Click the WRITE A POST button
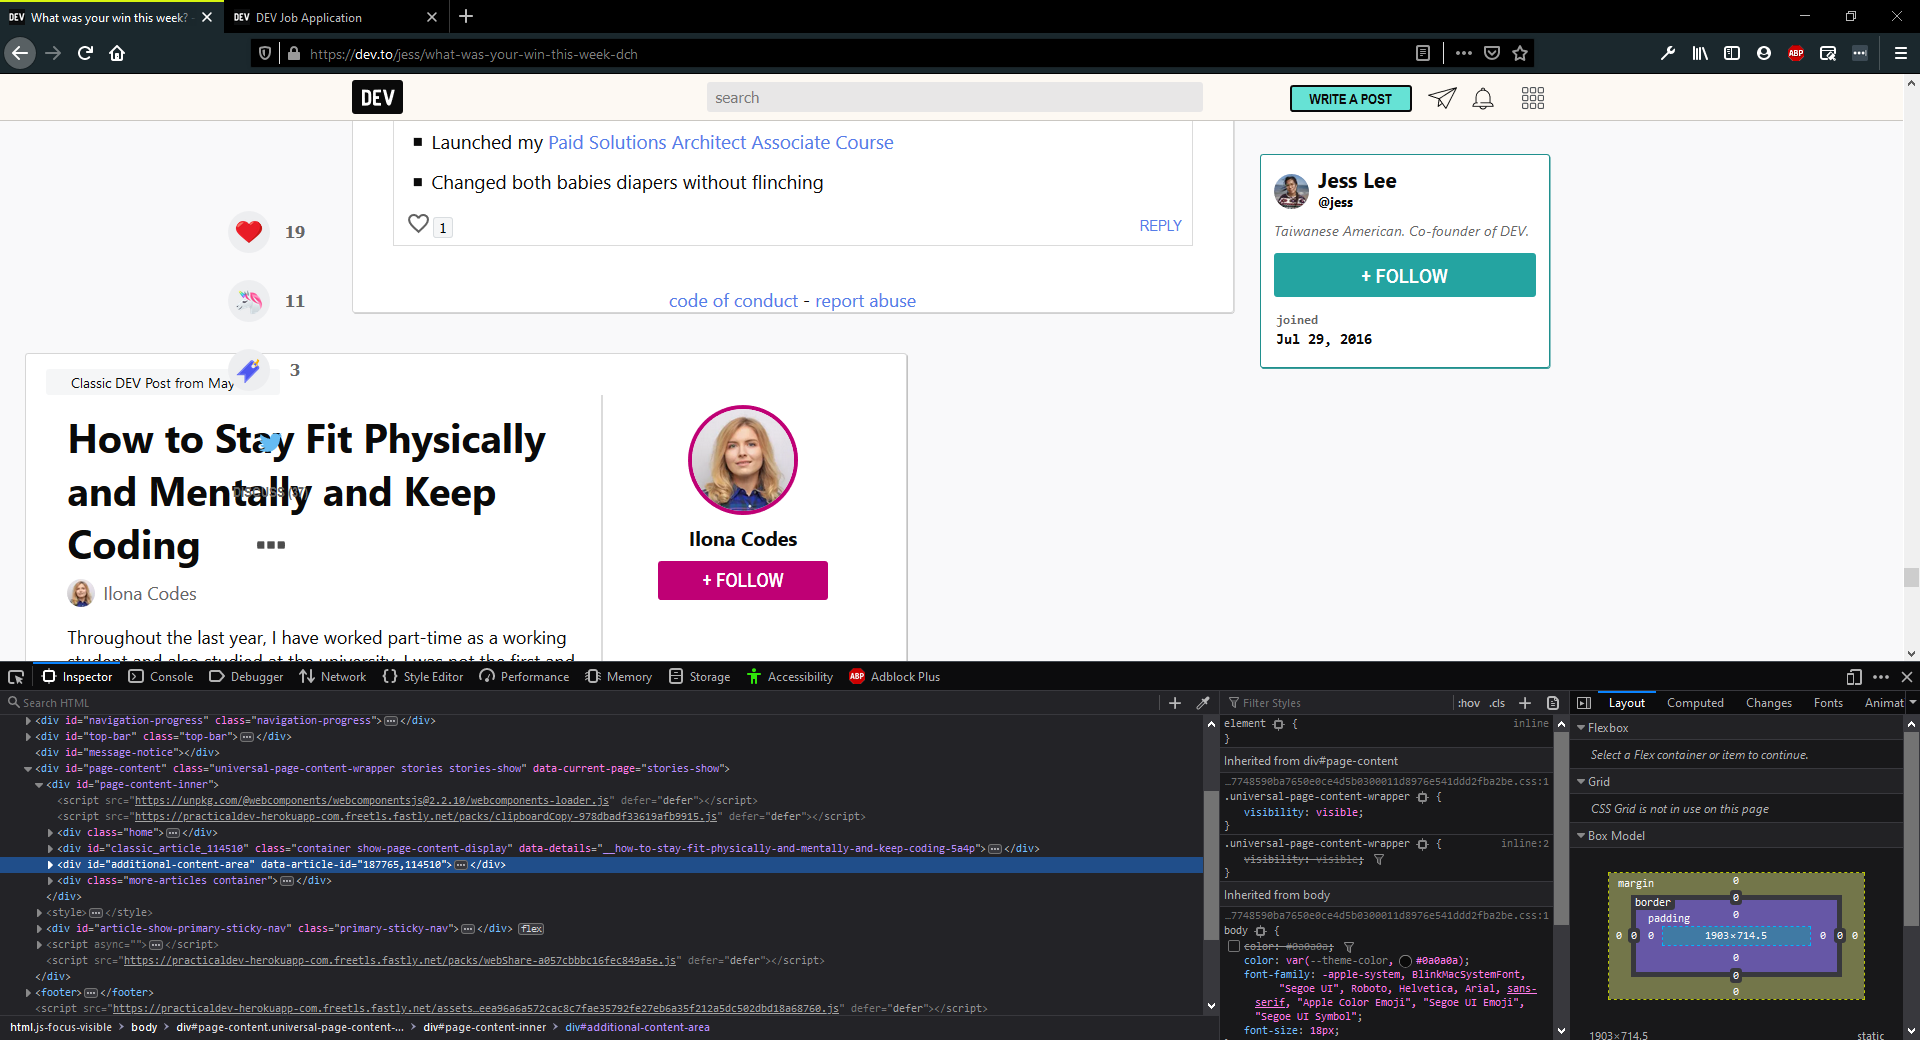 [x=1350, y=98]
